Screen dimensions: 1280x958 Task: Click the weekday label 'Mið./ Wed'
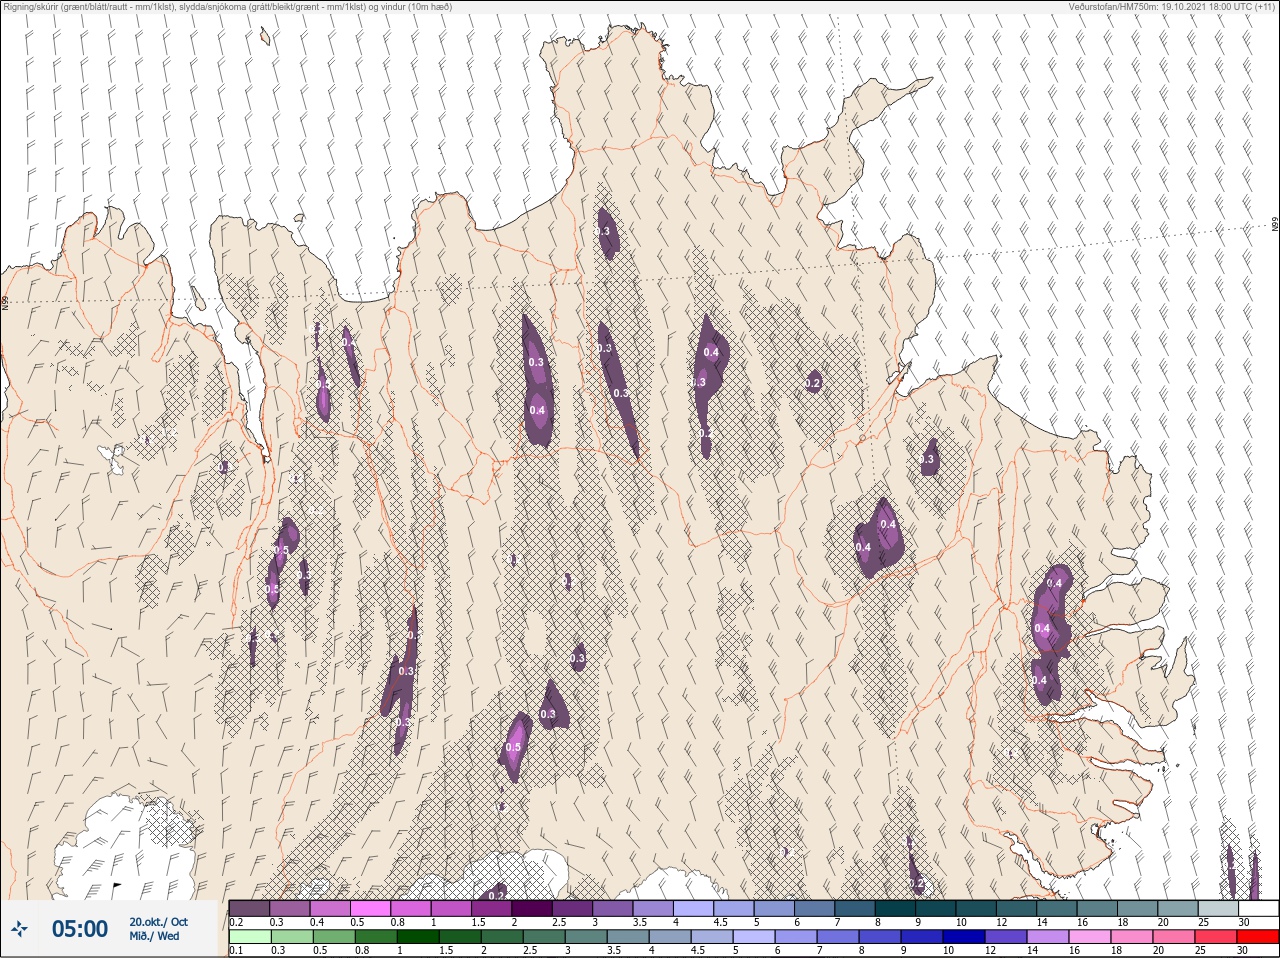click(x=155, y=936)
